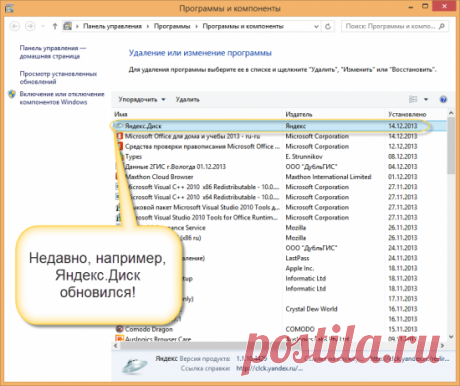Select Данные 2ГИС г.Вологда 01.12.2013 row
Viewport: 460px width, 386px height.
tap(279, 166)
